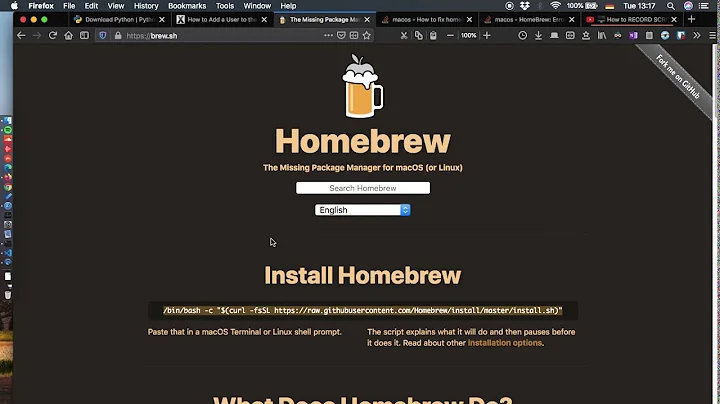Viewport: 720px width, 404px height.
Task: Open the History menu
Action: [x=146, y=6]
